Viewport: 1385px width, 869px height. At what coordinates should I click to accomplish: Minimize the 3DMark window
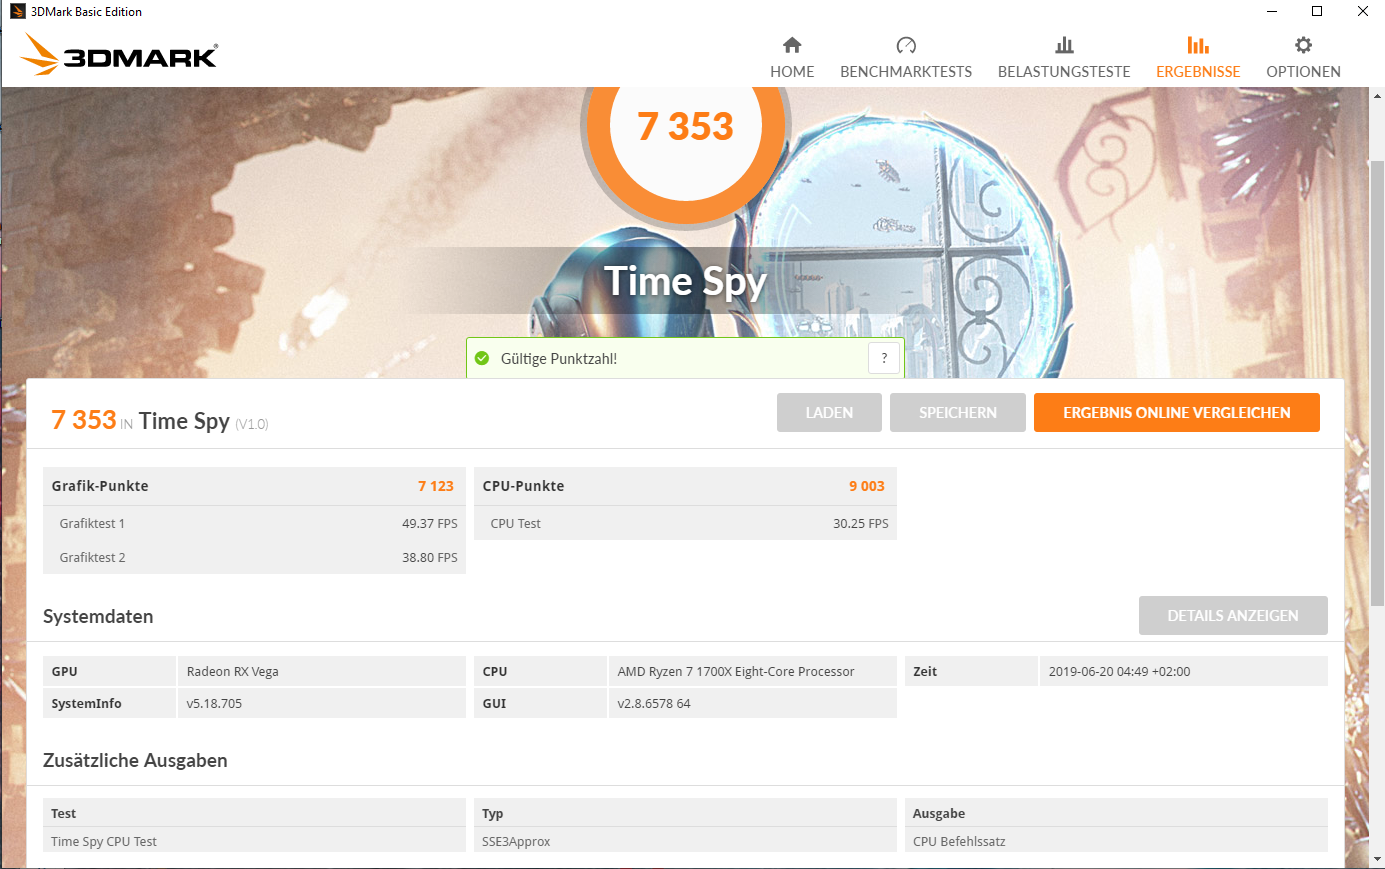[1272, 11]
